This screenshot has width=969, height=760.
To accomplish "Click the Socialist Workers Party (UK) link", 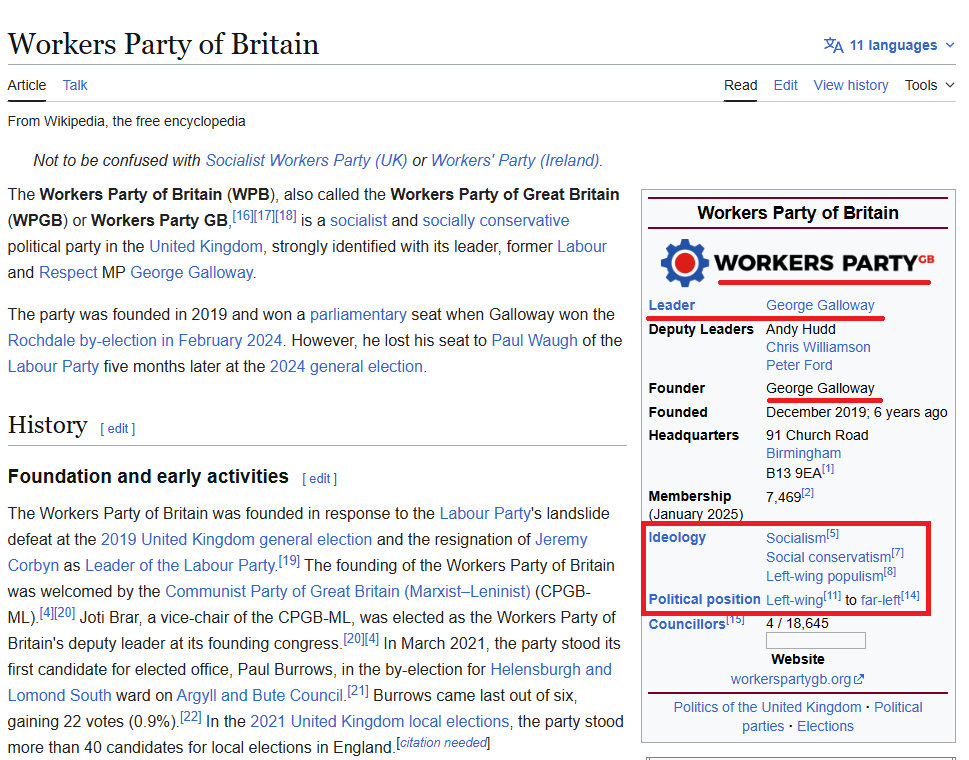I will [x=306, y=160].
